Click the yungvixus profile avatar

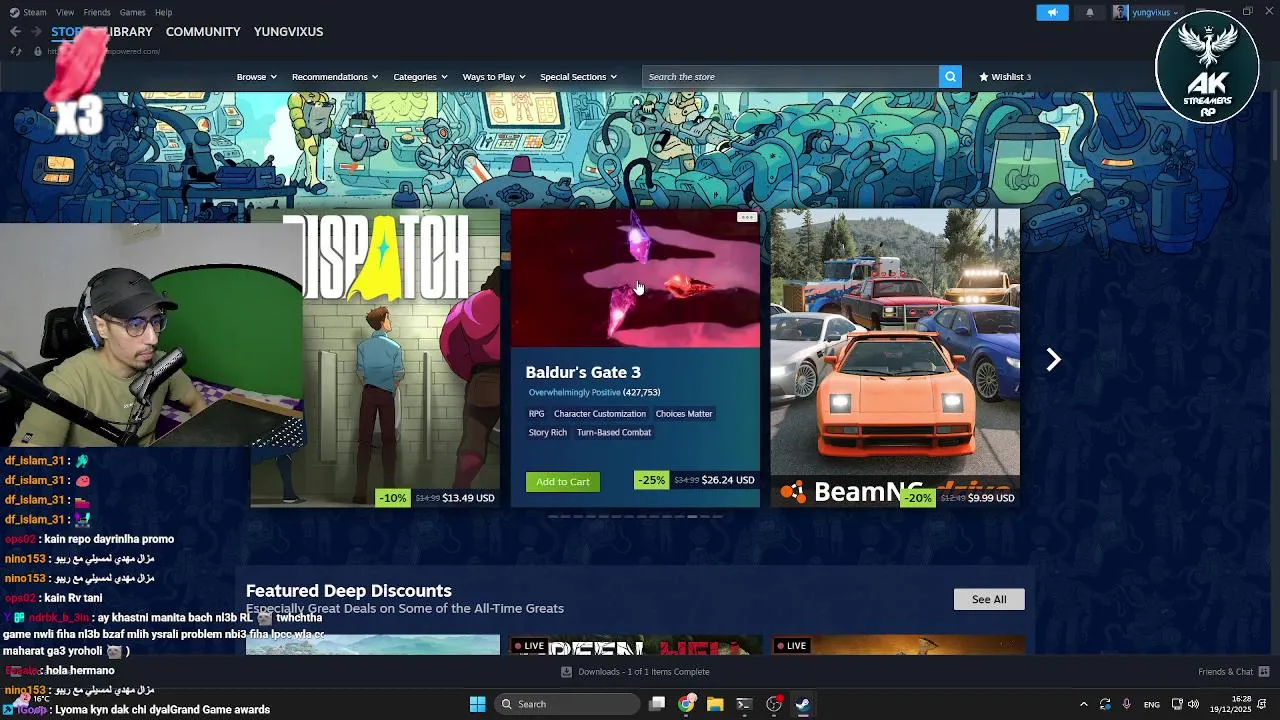pyautogui.click(x=1120, y=12)
